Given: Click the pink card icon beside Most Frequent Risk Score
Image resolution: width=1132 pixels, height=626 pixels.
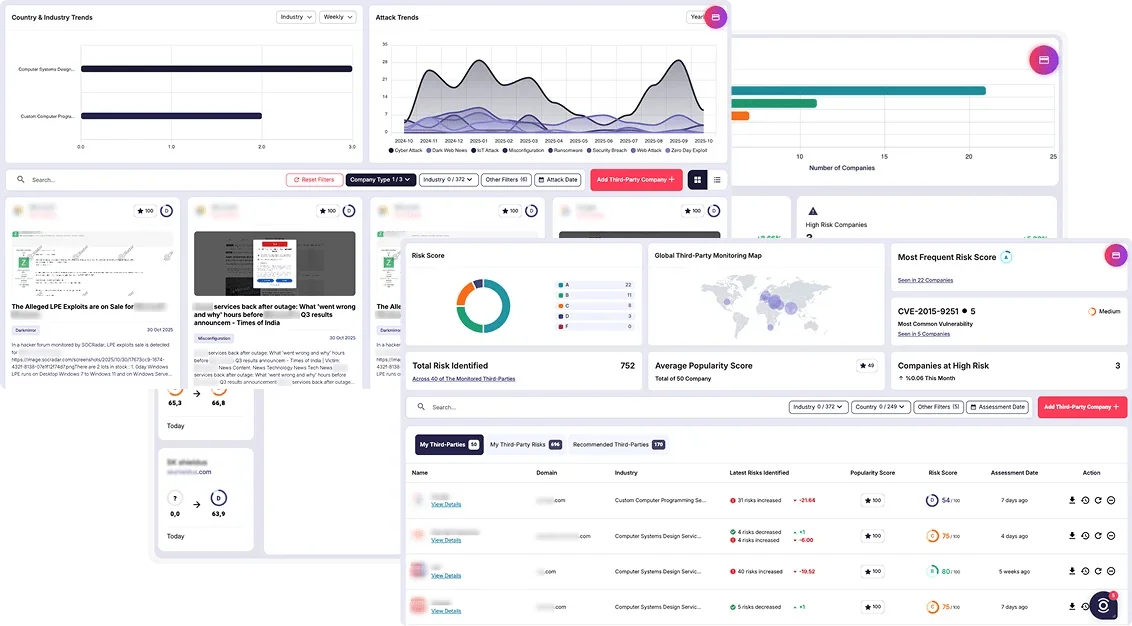Looking at the screenshot, I should pos(1115,256).
